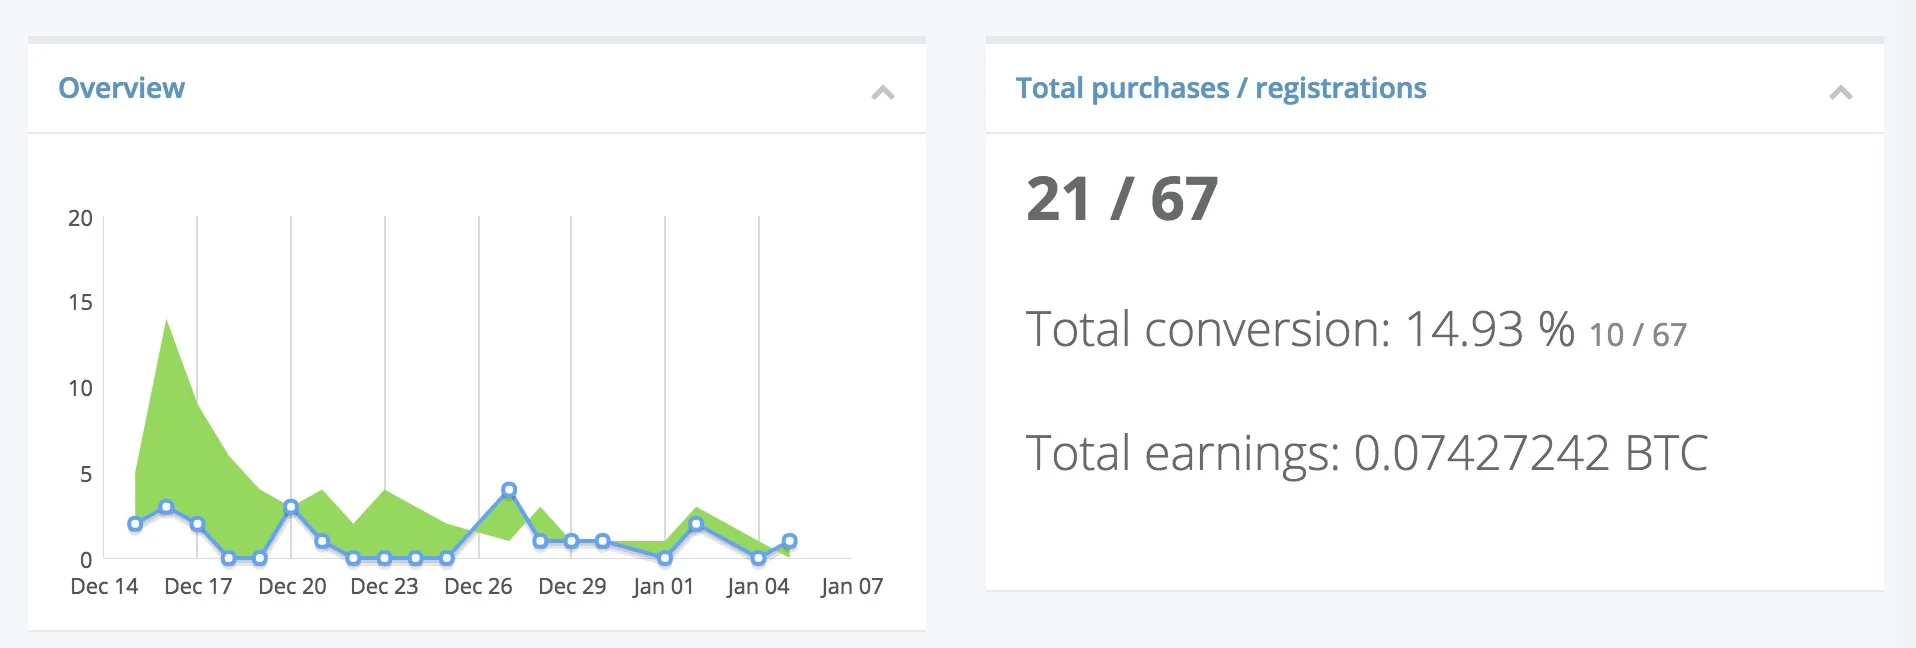Select the last blue data point after Jan 04
1916x648 pixels.
[789, 541]
